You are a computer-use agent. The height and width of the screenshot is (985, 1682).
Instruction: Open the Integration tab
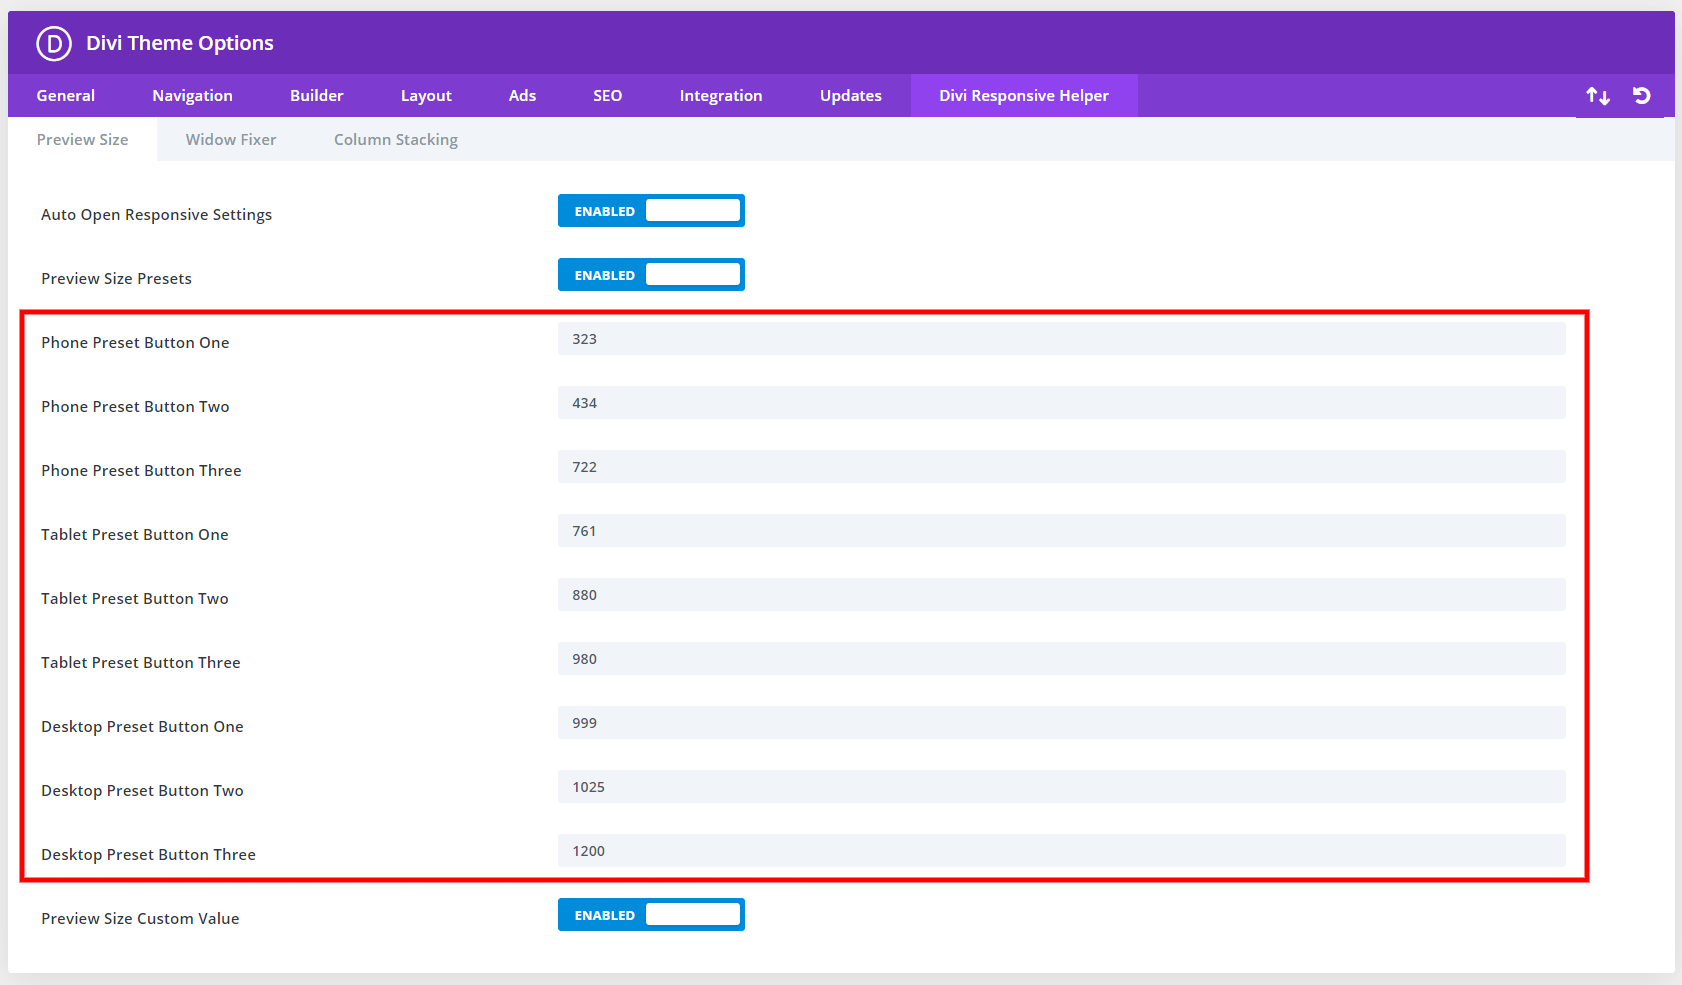pos(721,96)
